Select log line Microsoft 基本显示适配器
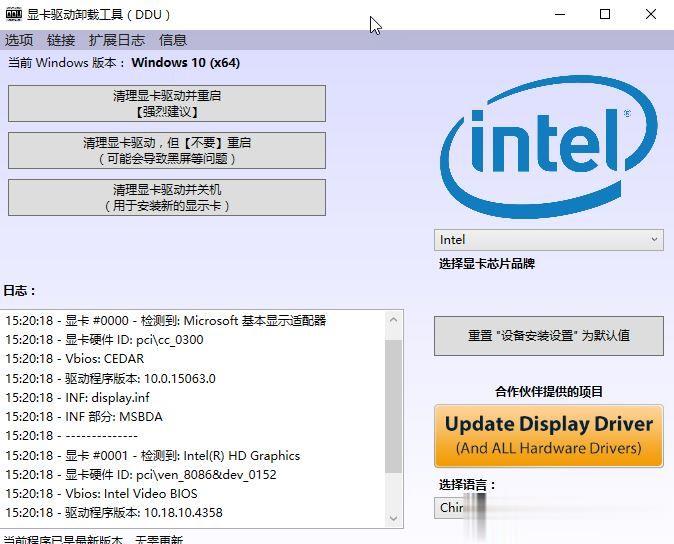This screenshot has height=544, width=674. tap(165, 321)
